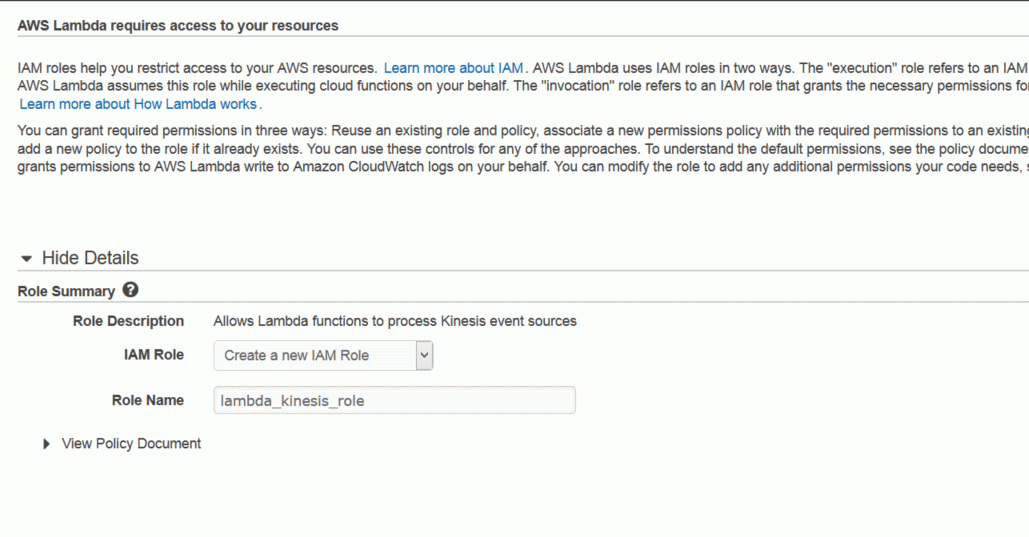Screen dimensions: 1029x537
Task: Click the 'Role Name' field label
Action: pyautogui.click(x=148, y=400)
